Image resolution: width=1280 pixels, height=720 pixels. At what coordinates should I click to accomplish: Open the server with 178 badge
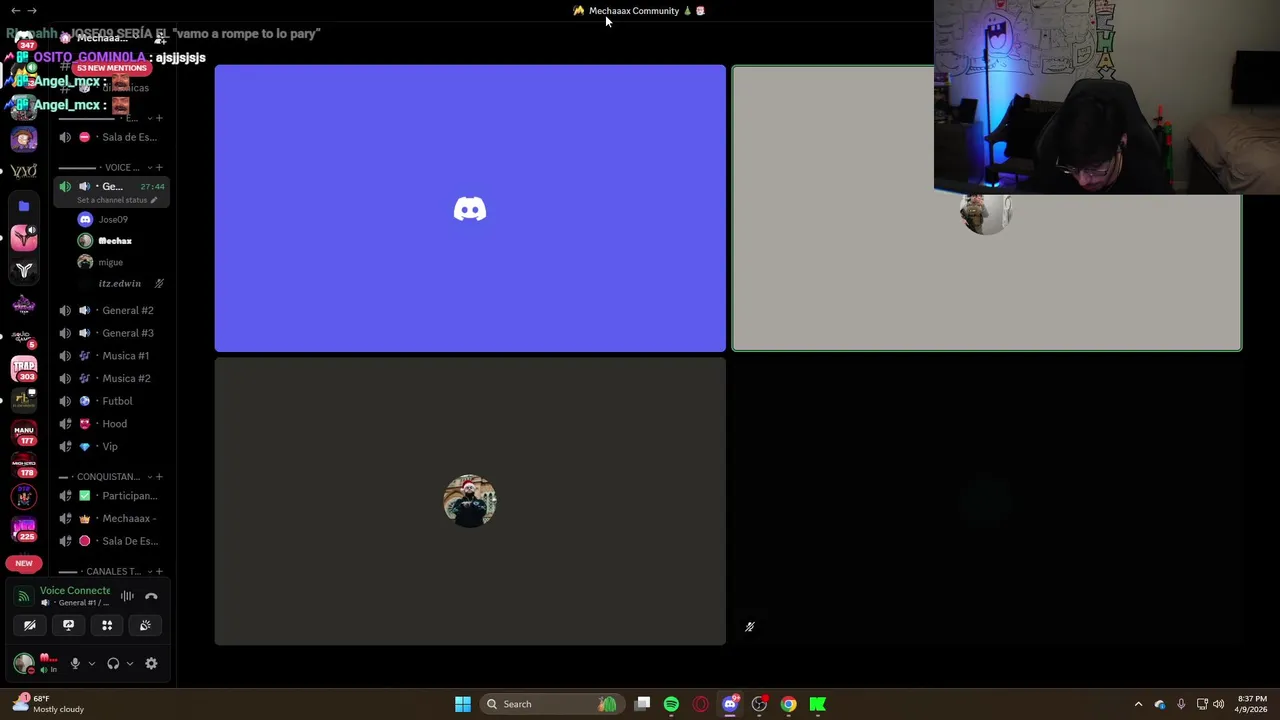click(x=24, y=464)
